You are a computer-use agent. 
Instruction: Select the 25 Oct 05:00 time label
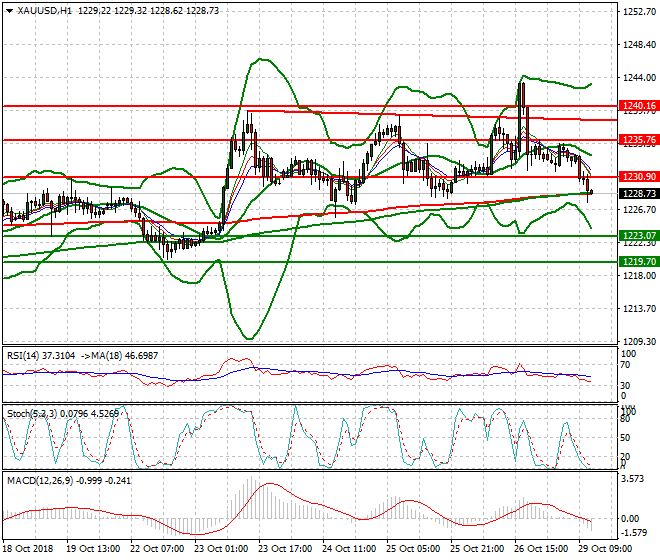pyautogui.click(x=413, y=549)
